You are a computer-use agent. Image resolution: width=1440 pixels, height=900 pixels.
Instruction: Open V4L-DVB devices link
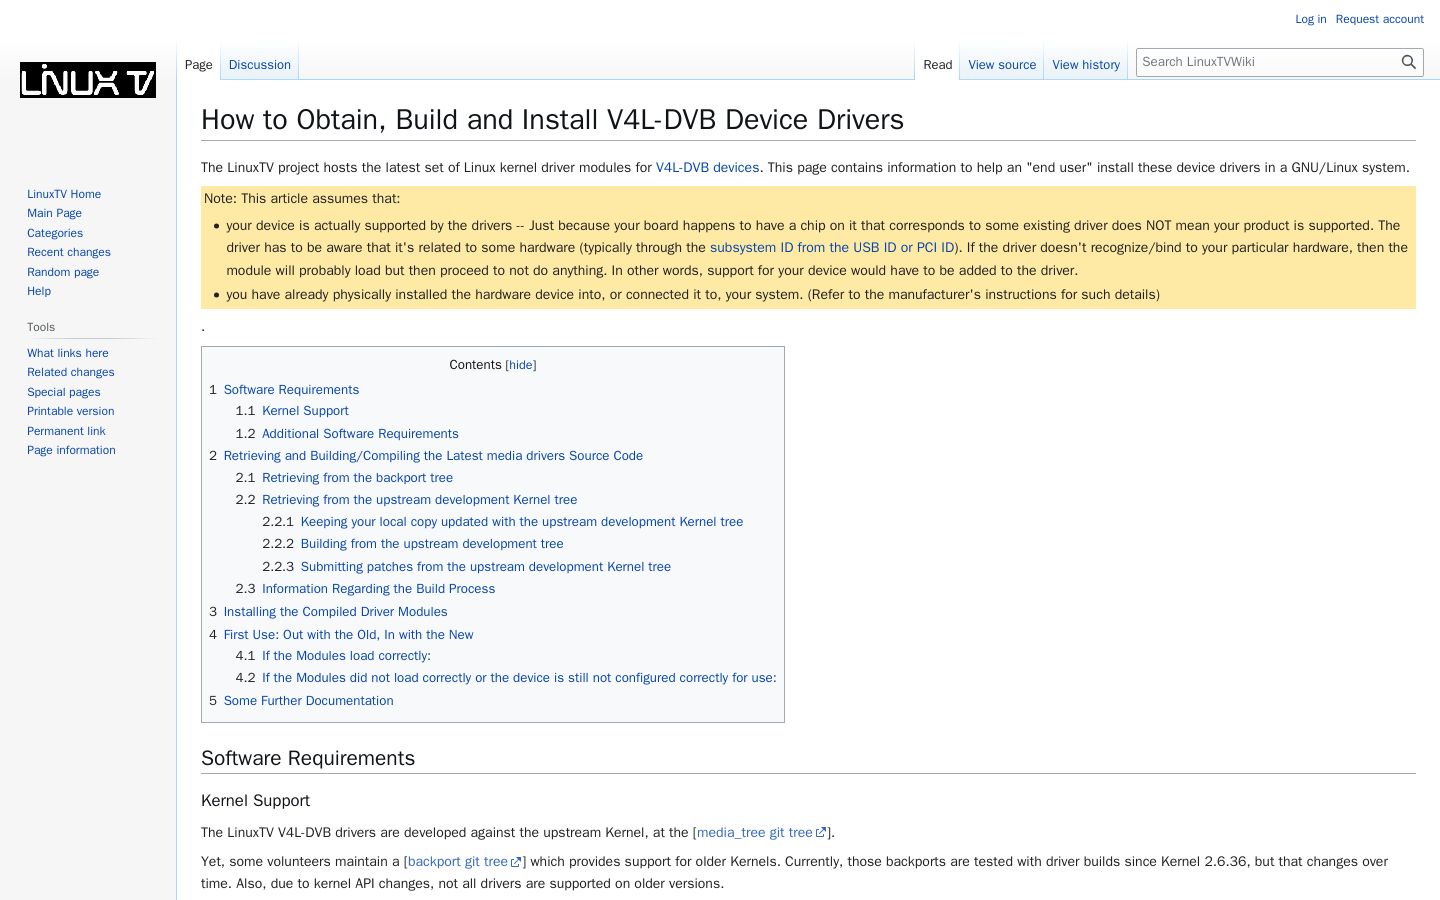(707, 167)
